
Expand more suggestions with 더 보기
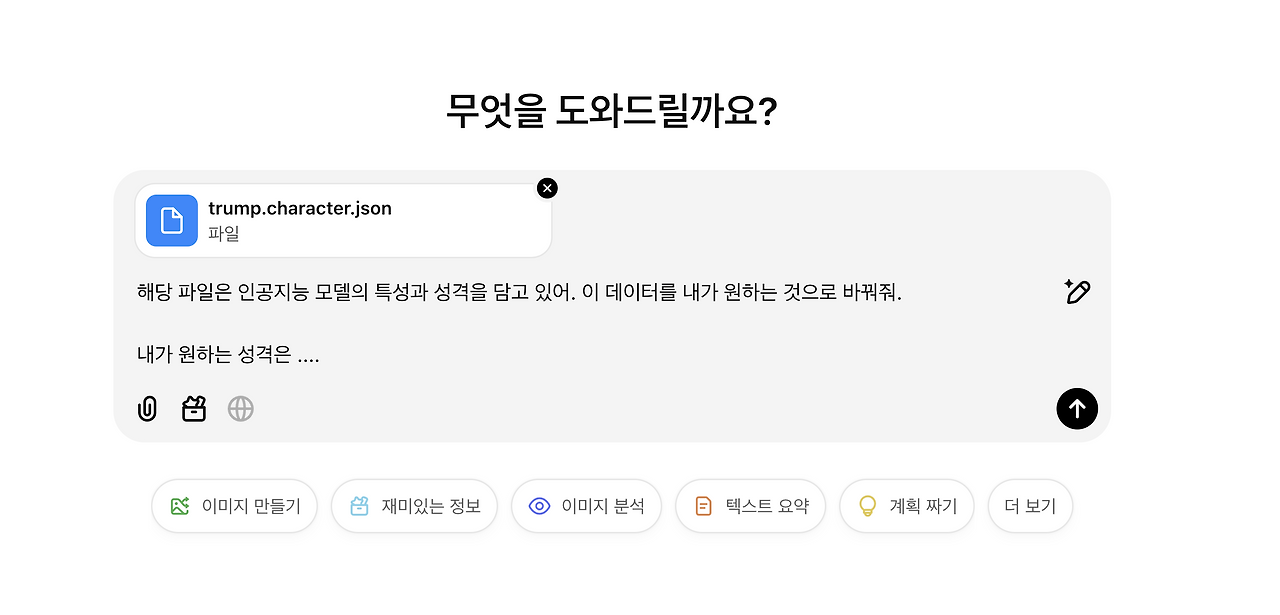1030,506
